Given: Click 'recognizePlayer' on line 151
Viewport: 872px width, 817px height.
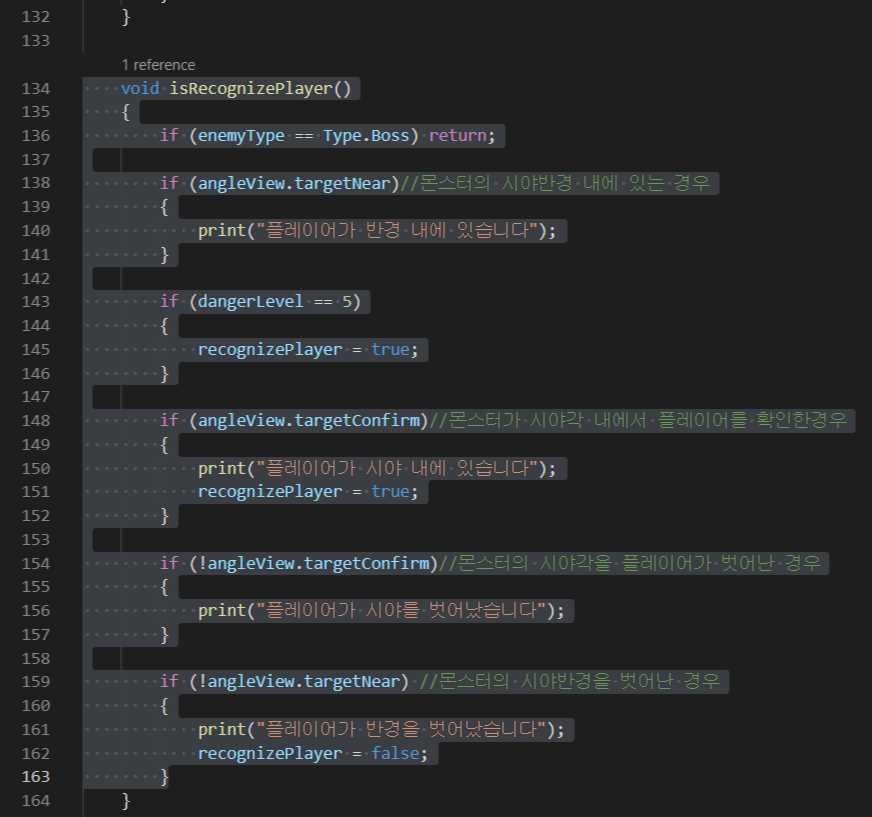Looking at the screenshot, I should click(x=270, y=492).
